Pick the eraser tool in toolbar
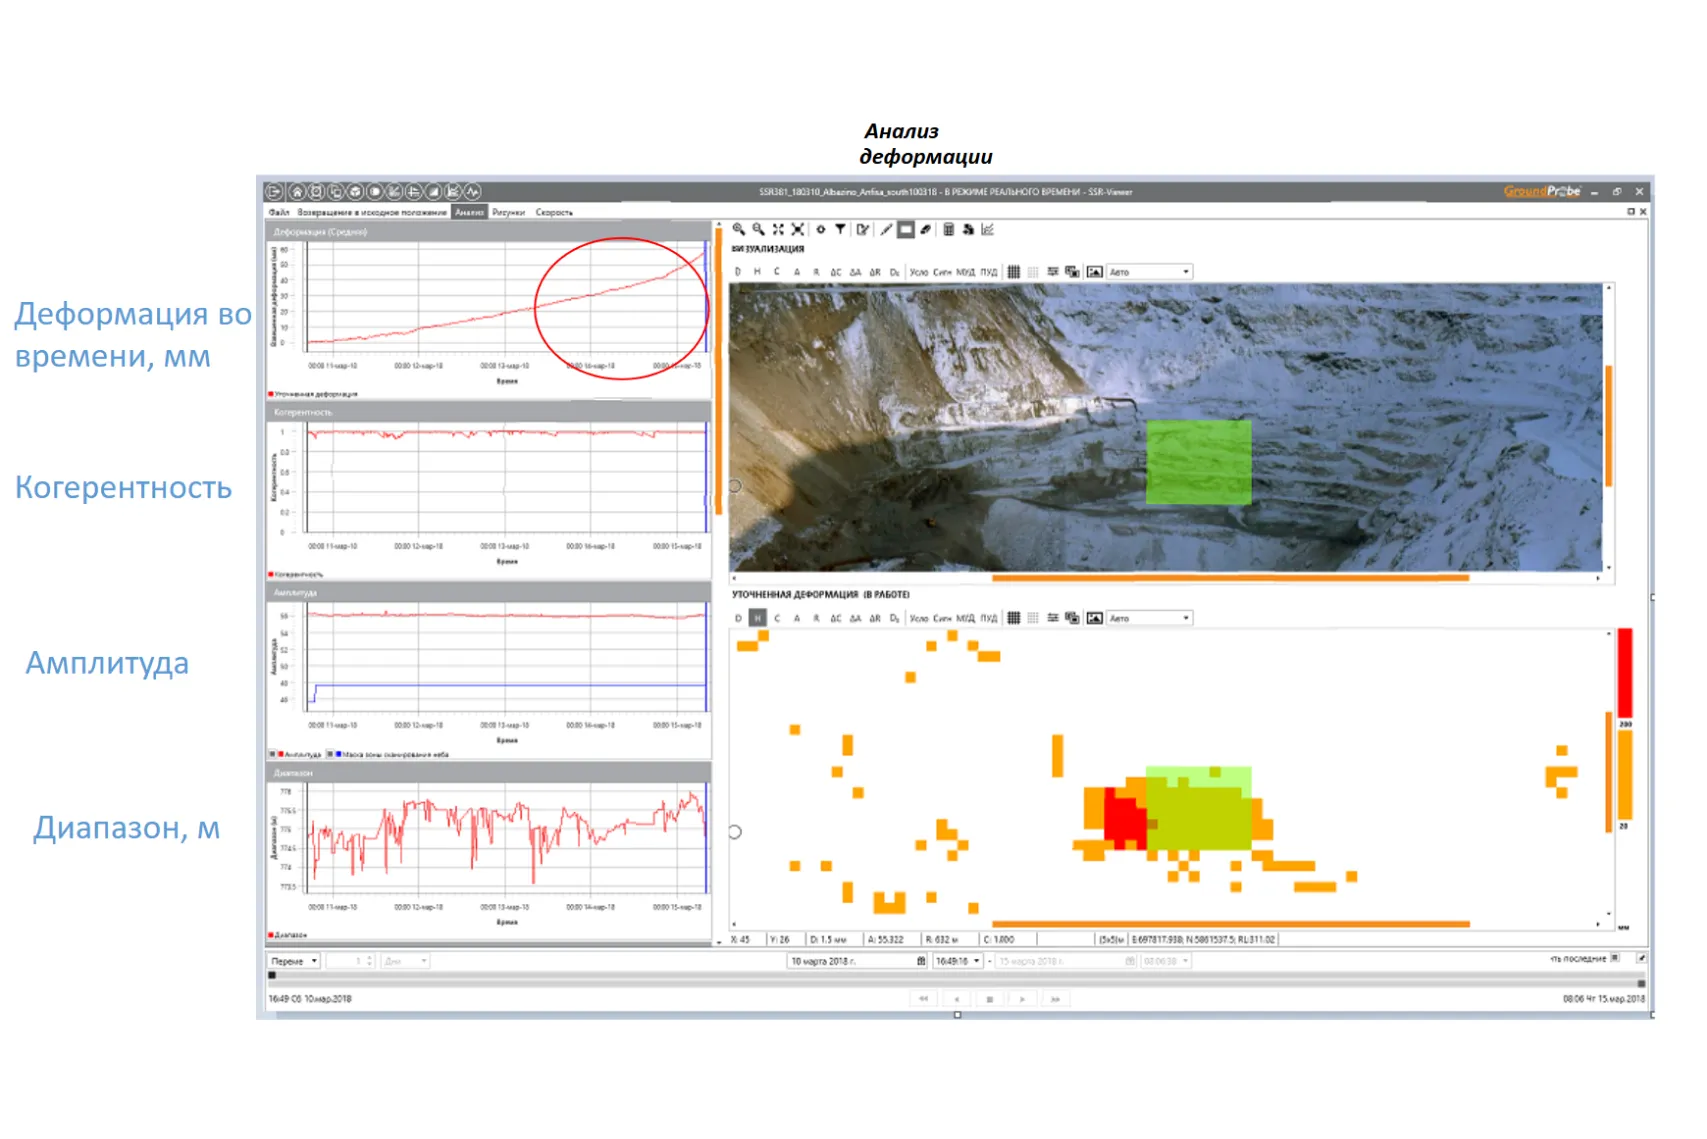This screenshot has width=1707, height=1139. click(926, 229)
